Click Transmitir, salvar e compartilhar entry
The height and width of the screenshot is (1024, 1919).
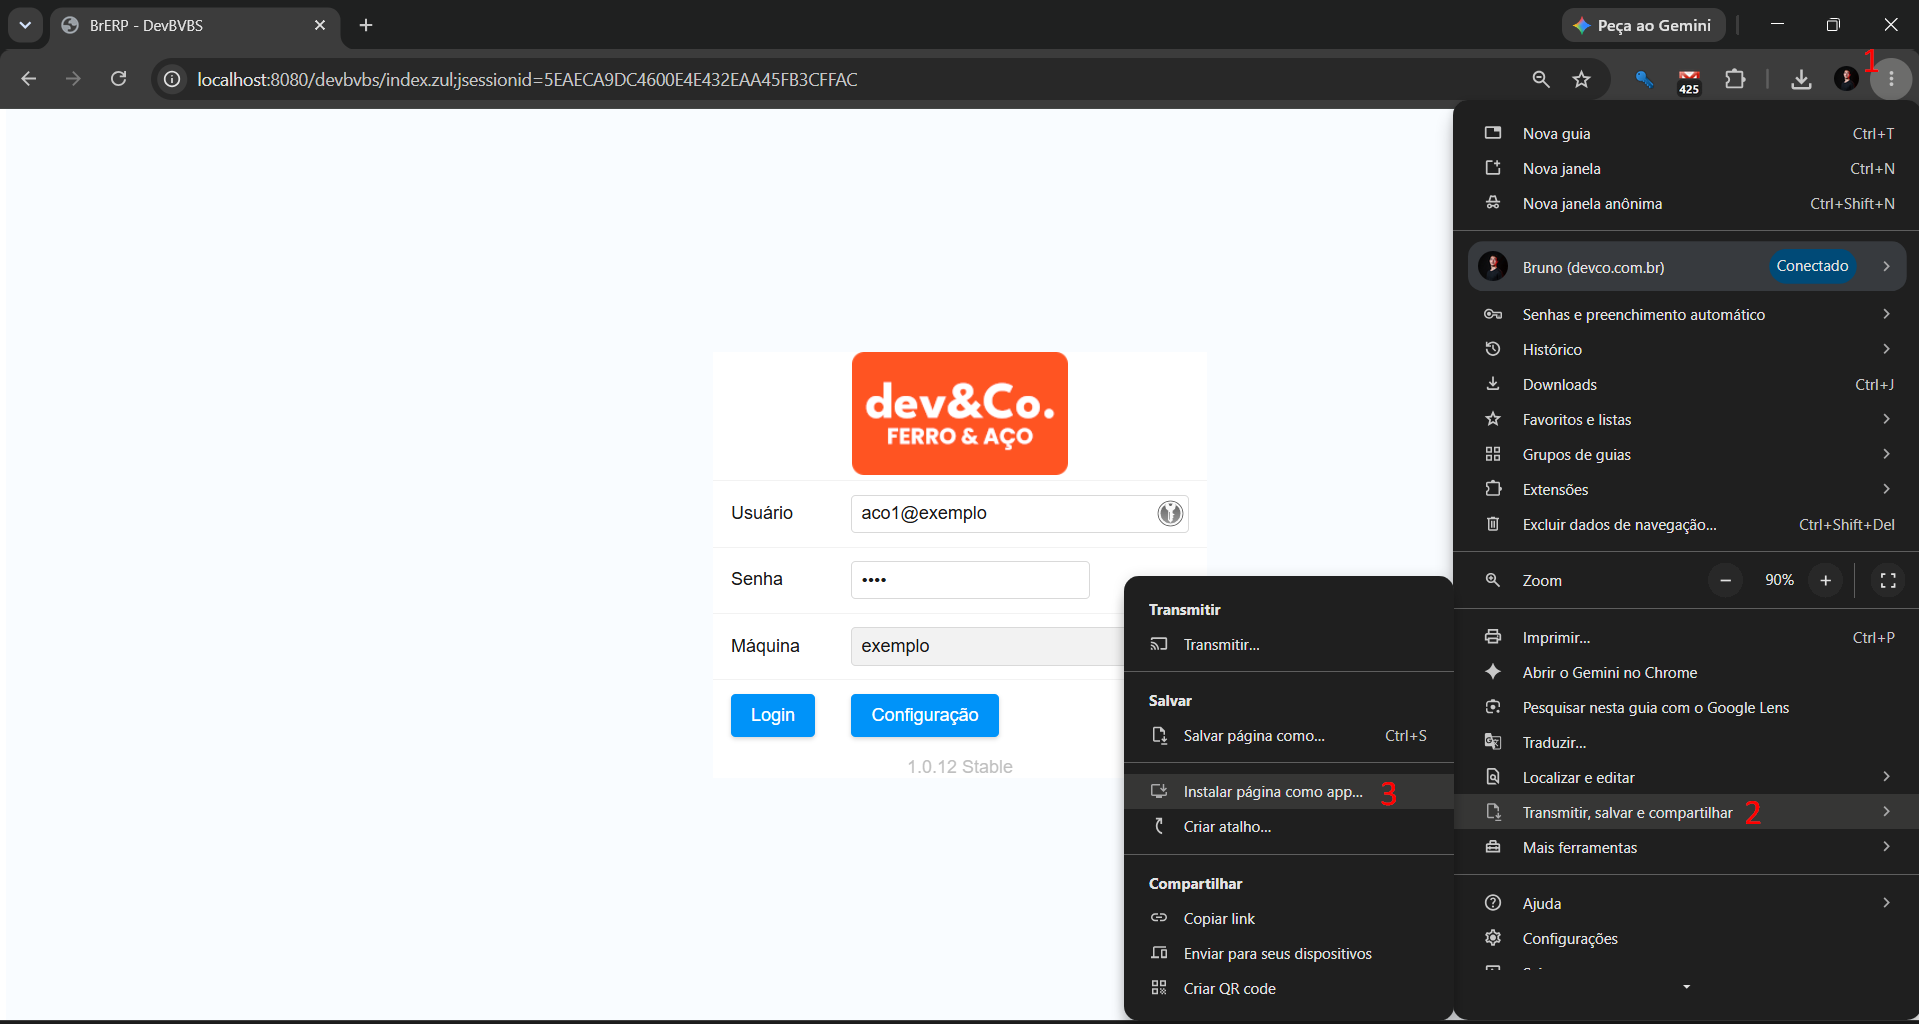(x=1688, y=813)
